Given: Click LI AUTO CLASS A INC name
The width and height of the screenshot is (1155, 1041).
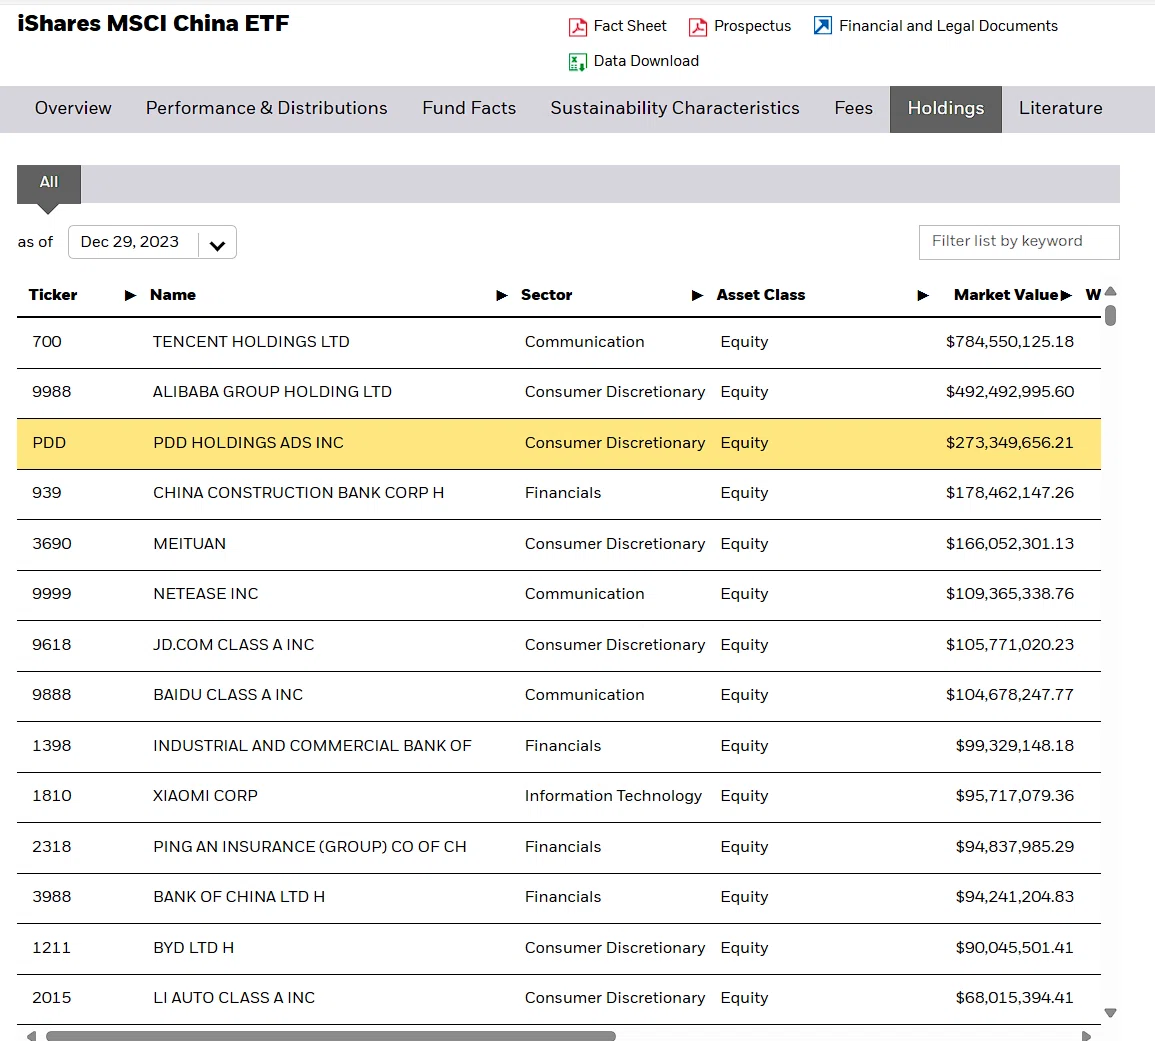Looking at the screenshot, I should coord(234,998).
